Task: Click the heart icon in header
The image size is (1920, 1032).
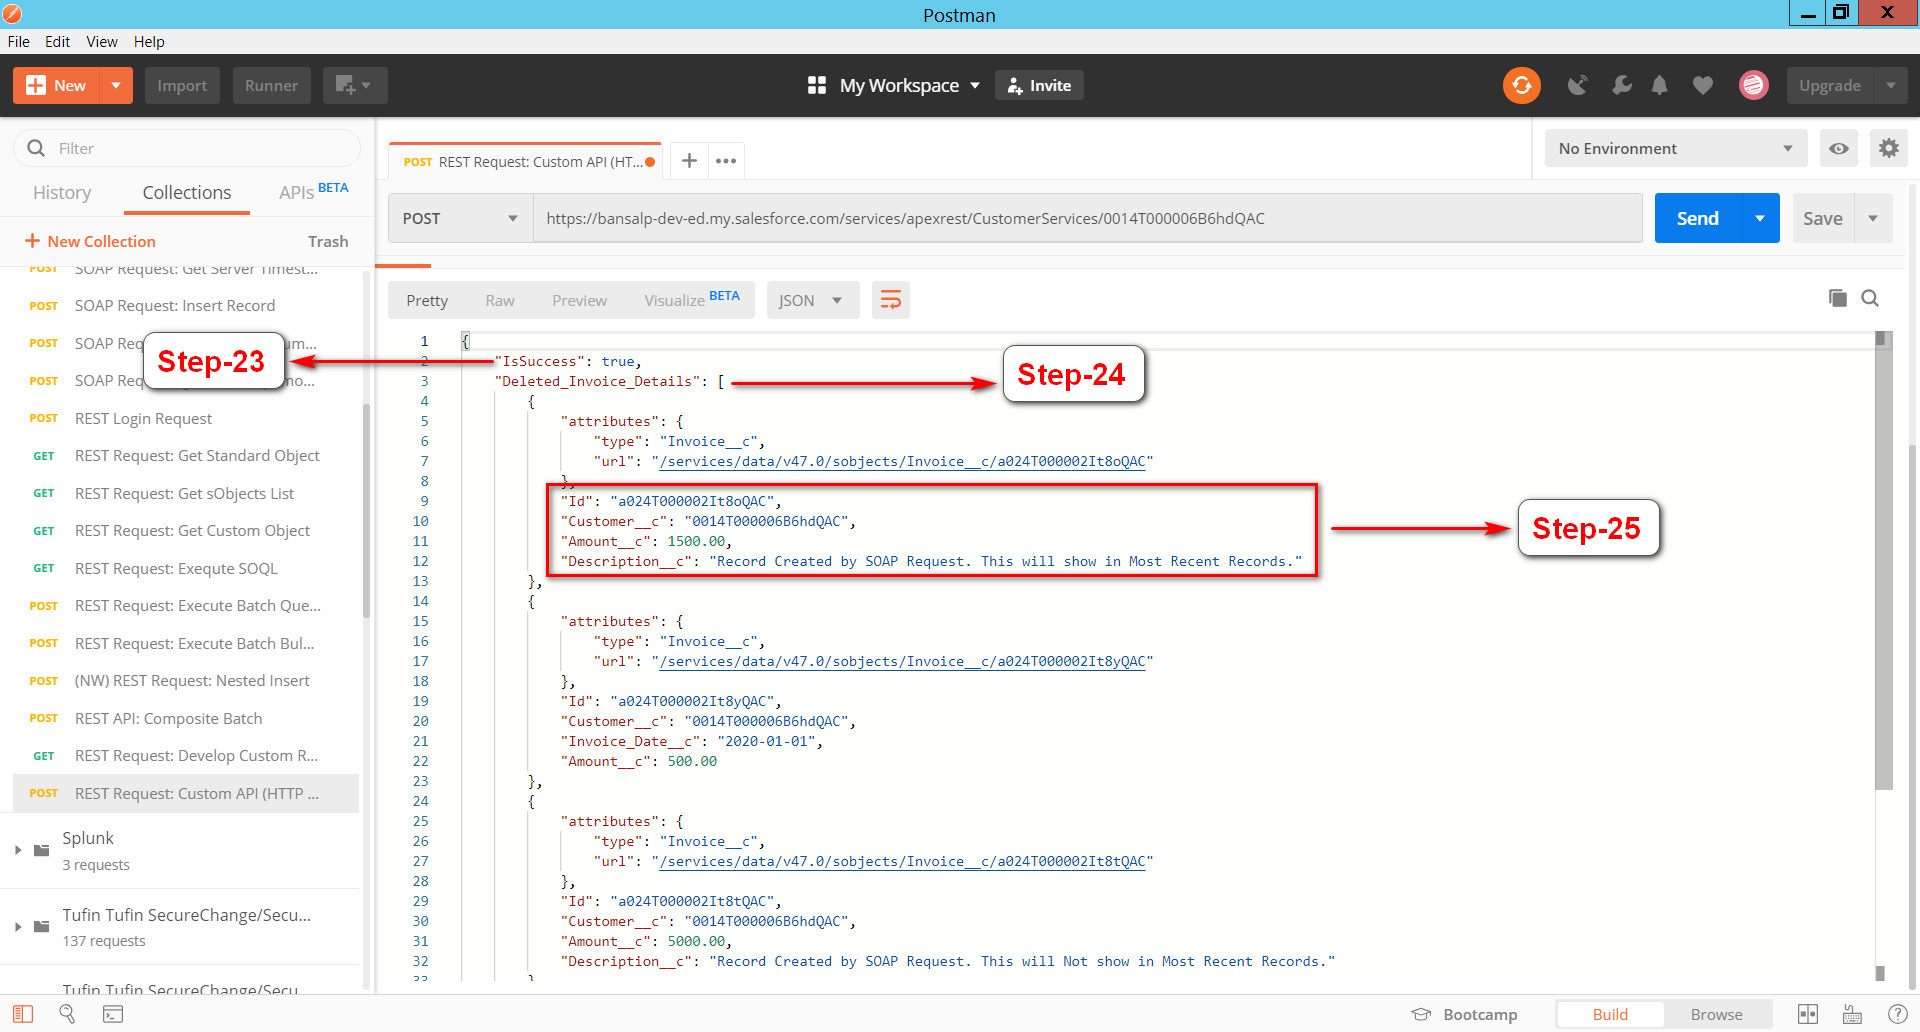Action: click(x=1703, y=86)
